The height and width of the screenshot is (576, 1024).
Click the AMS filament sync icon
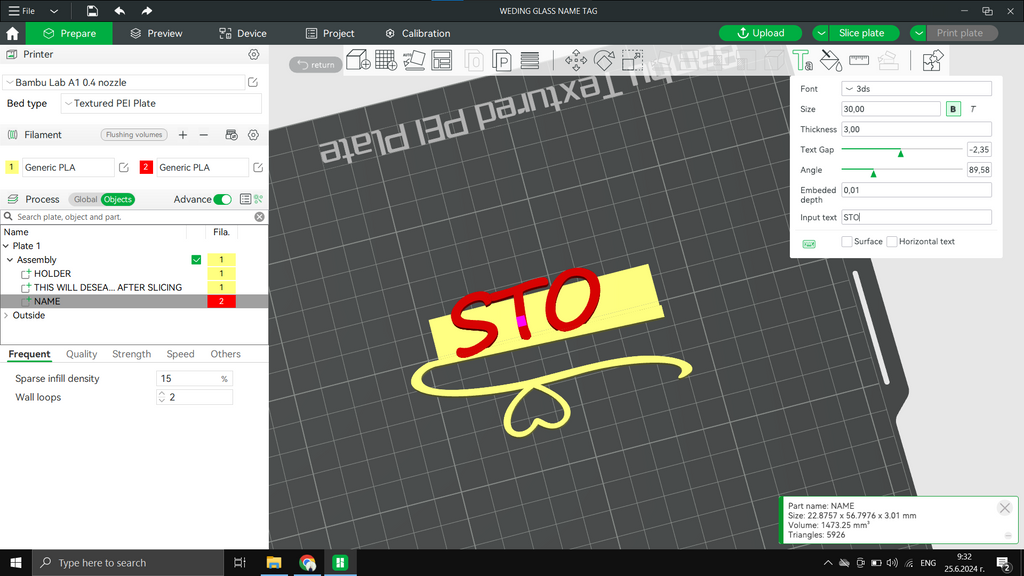[x=231, y=135]
